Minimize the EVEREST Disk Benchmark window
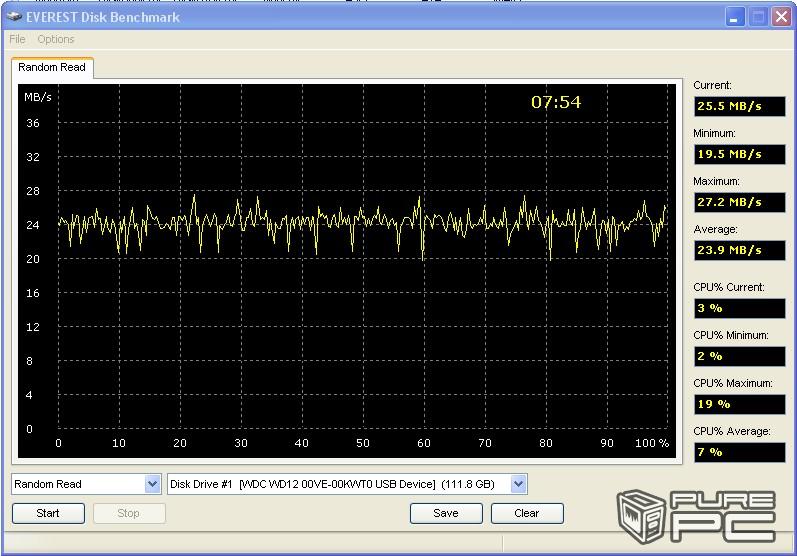Viewport: 797px width, 556px height. [x=733, y=17]
